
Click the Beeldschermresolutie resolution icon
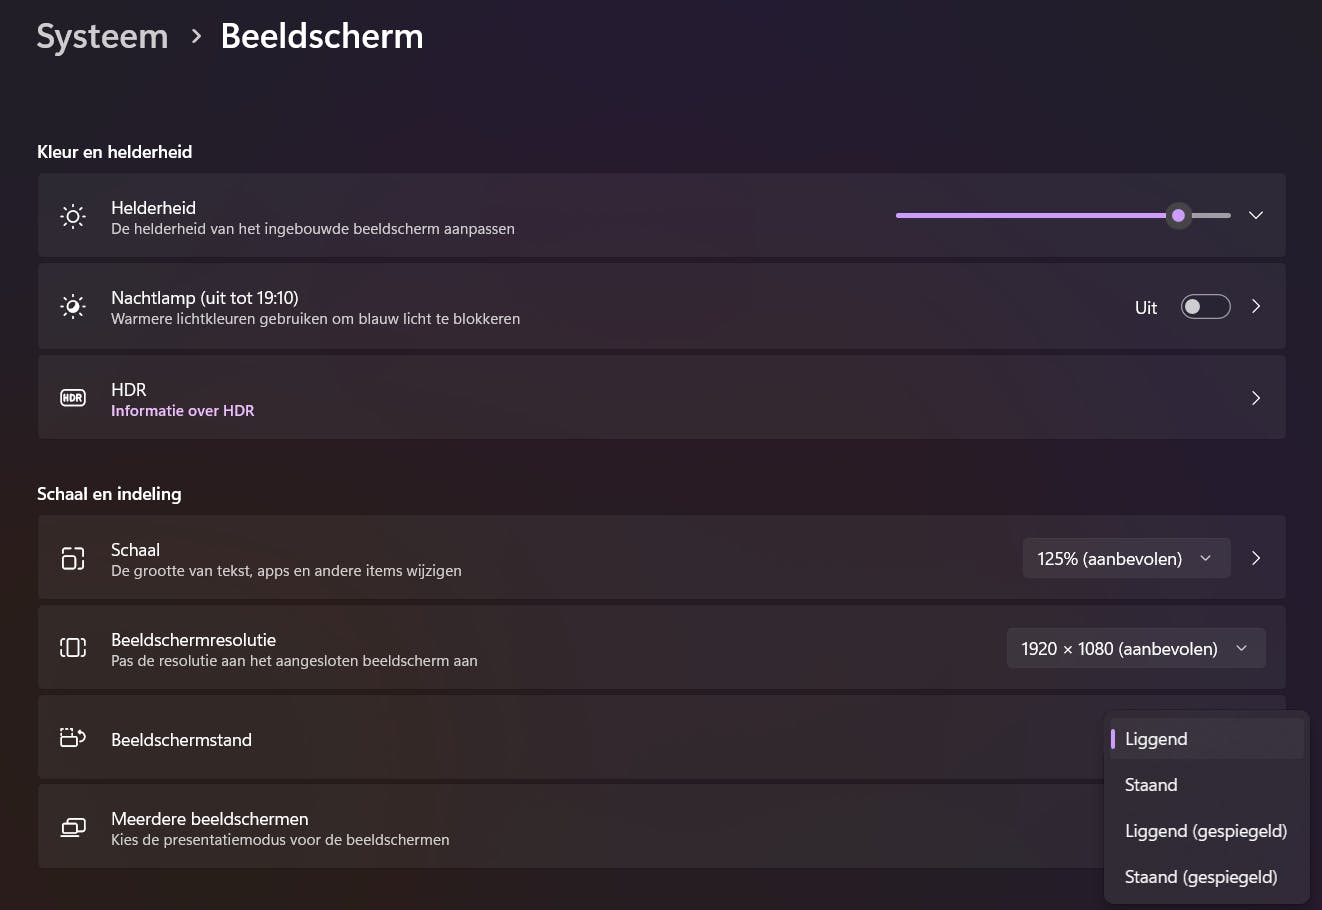(x=73, y=648)
